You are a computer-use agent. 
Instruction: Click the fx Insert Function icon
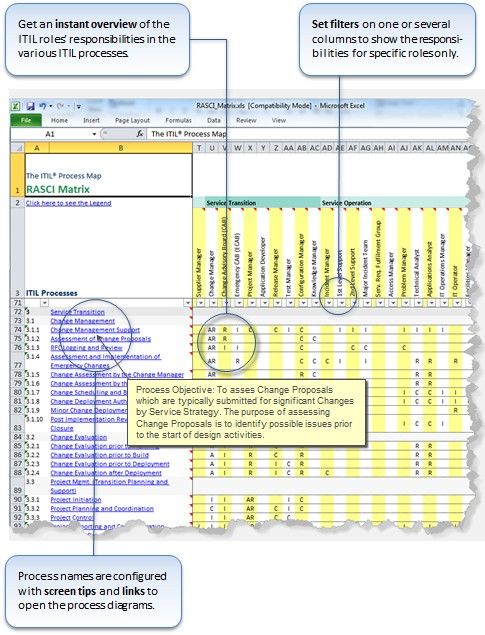tap(140, 134)
